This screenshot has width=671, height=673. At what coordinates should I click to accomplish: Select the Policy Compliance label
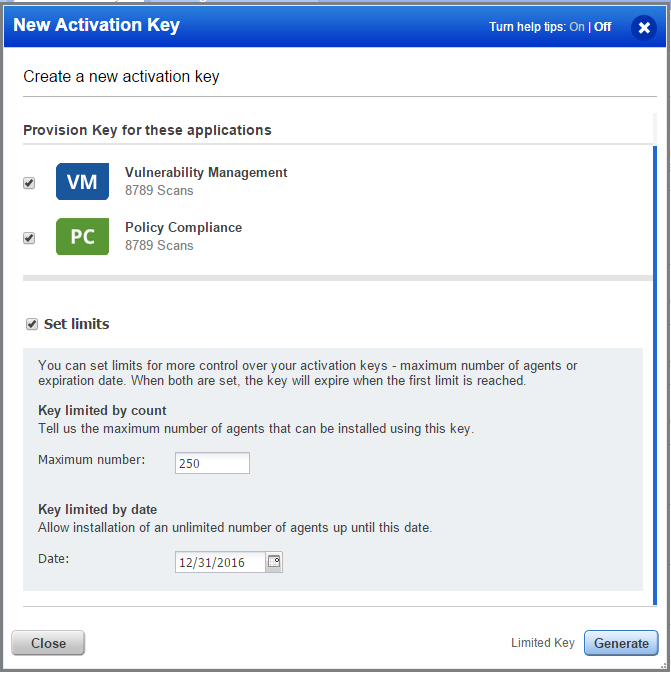coord(183,227)
